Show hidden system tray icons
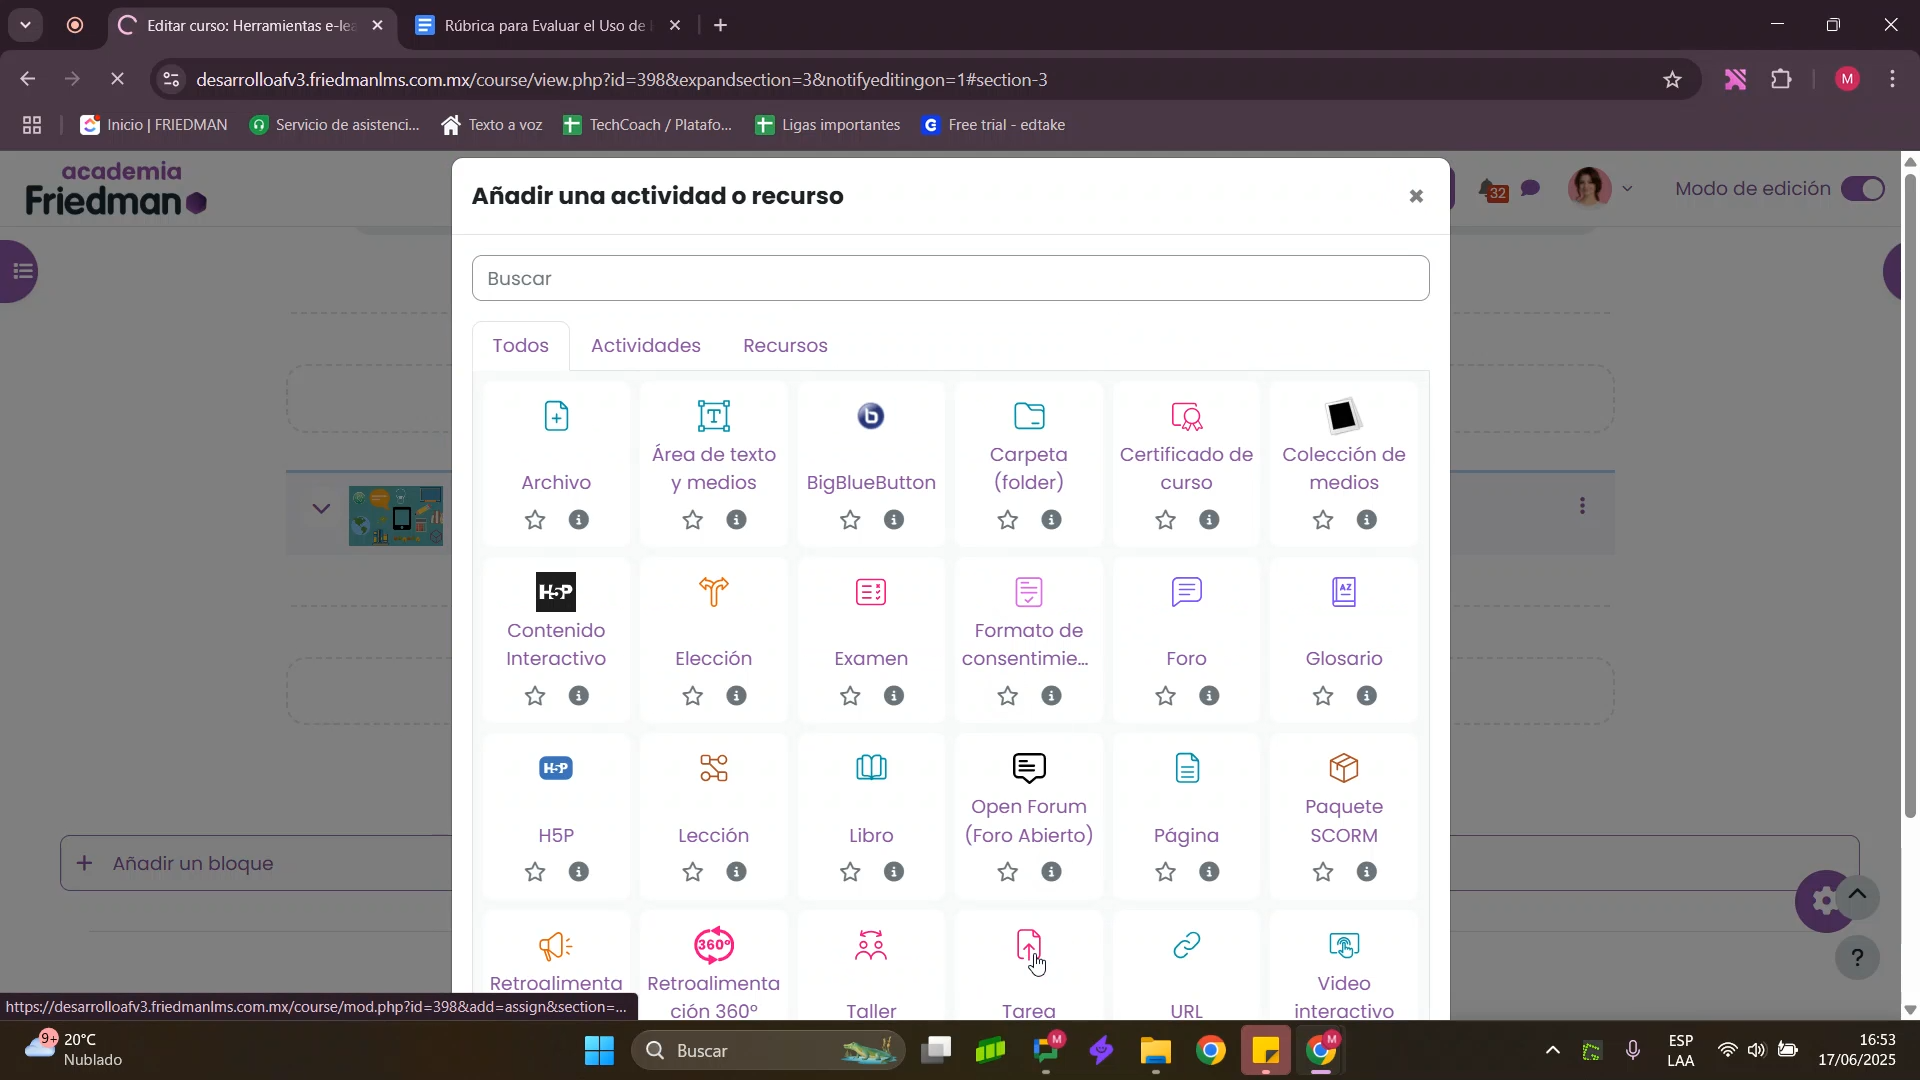This screenshot has height=1080, width=1920. click(1552, 1051)
